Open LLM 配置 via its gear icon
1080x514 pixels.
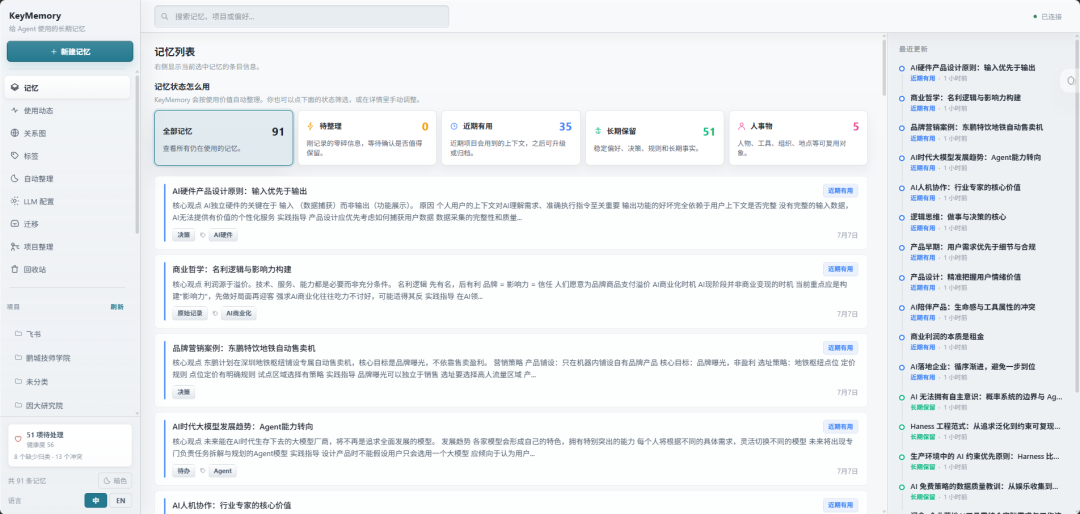click(x=15, y=201)
